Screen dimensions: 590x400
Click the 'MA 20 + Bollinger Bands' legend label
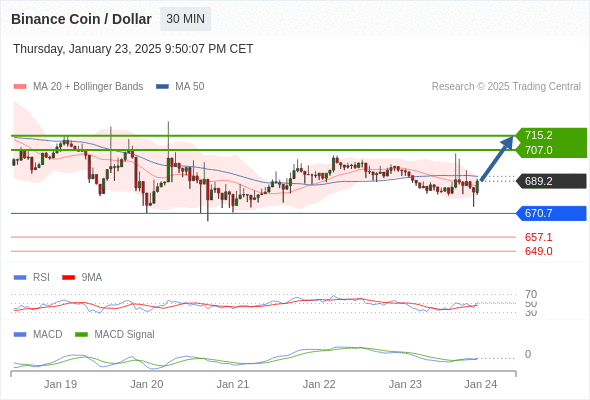coord(88,87)
